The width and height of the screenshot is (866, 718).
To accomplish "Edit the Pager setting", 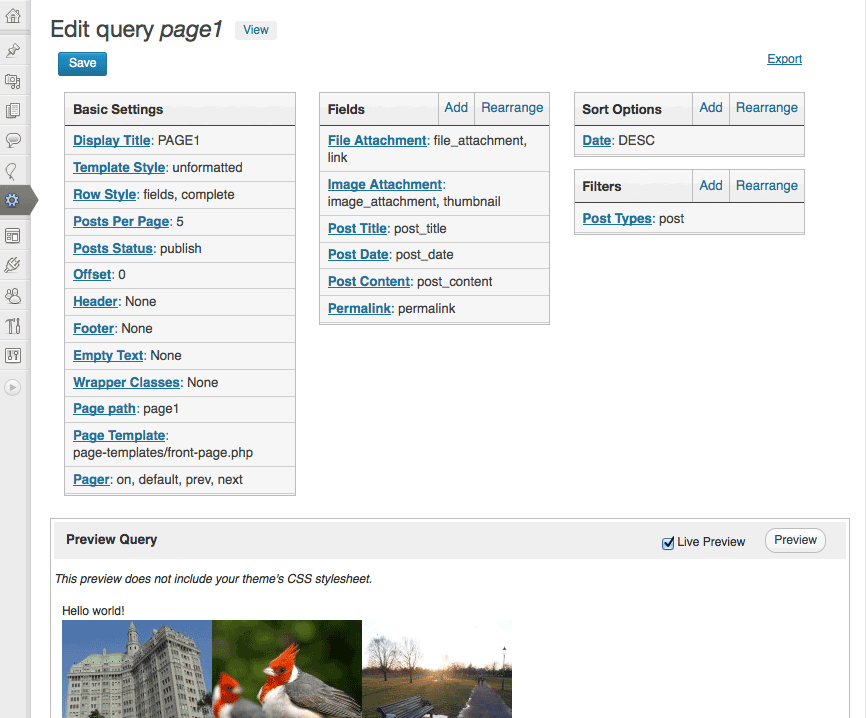I will tap(91, 479).
